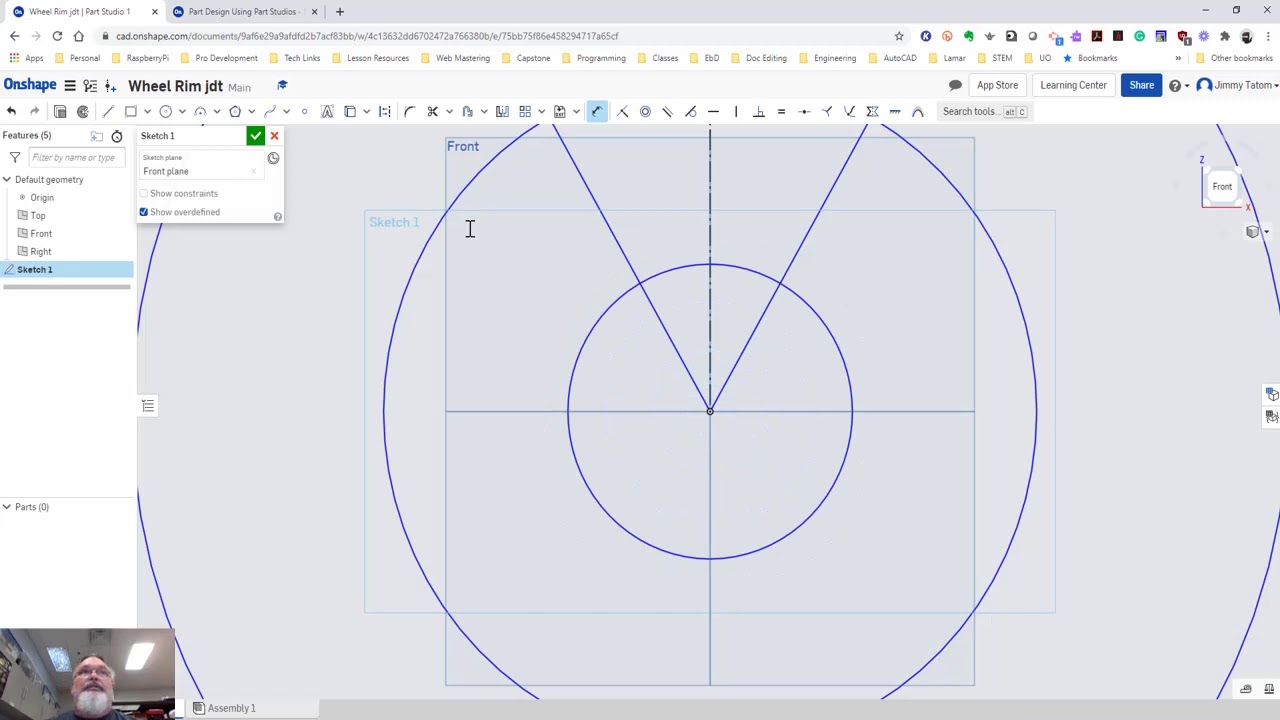Screen dimensions: 1280x720
Task: Select the Polygon sketch tool
Action: click(235, 111)
